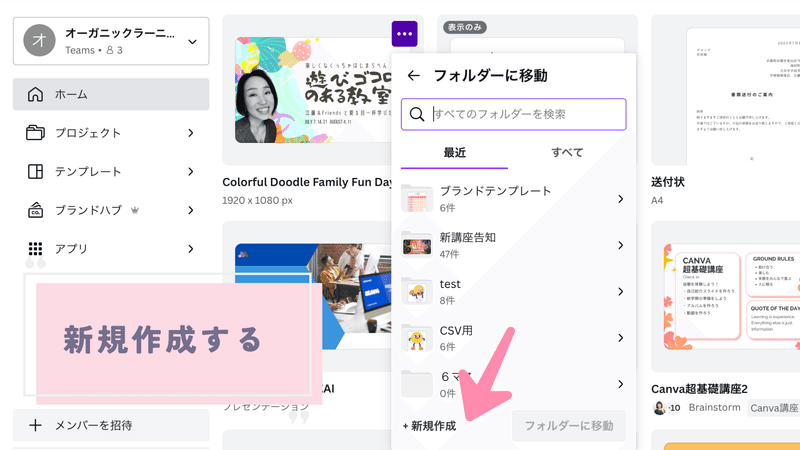Open the three-dot menu on the design card
The width and height of the screenshot is (800, 450).
pyautogui.click(x=405, y=34)
